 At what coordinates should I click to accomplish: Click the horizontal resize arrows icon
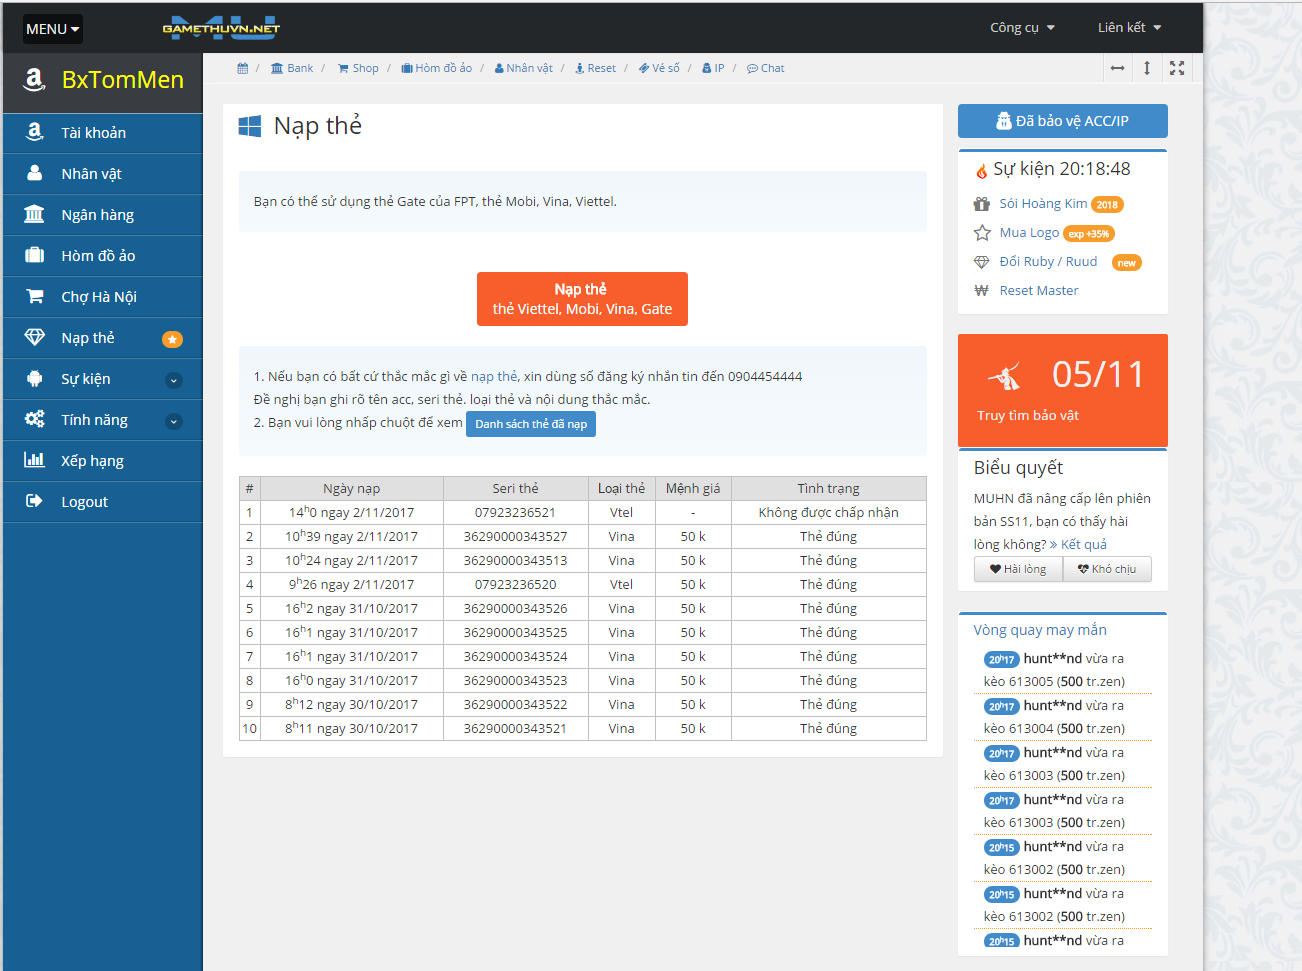[1117, 68]
